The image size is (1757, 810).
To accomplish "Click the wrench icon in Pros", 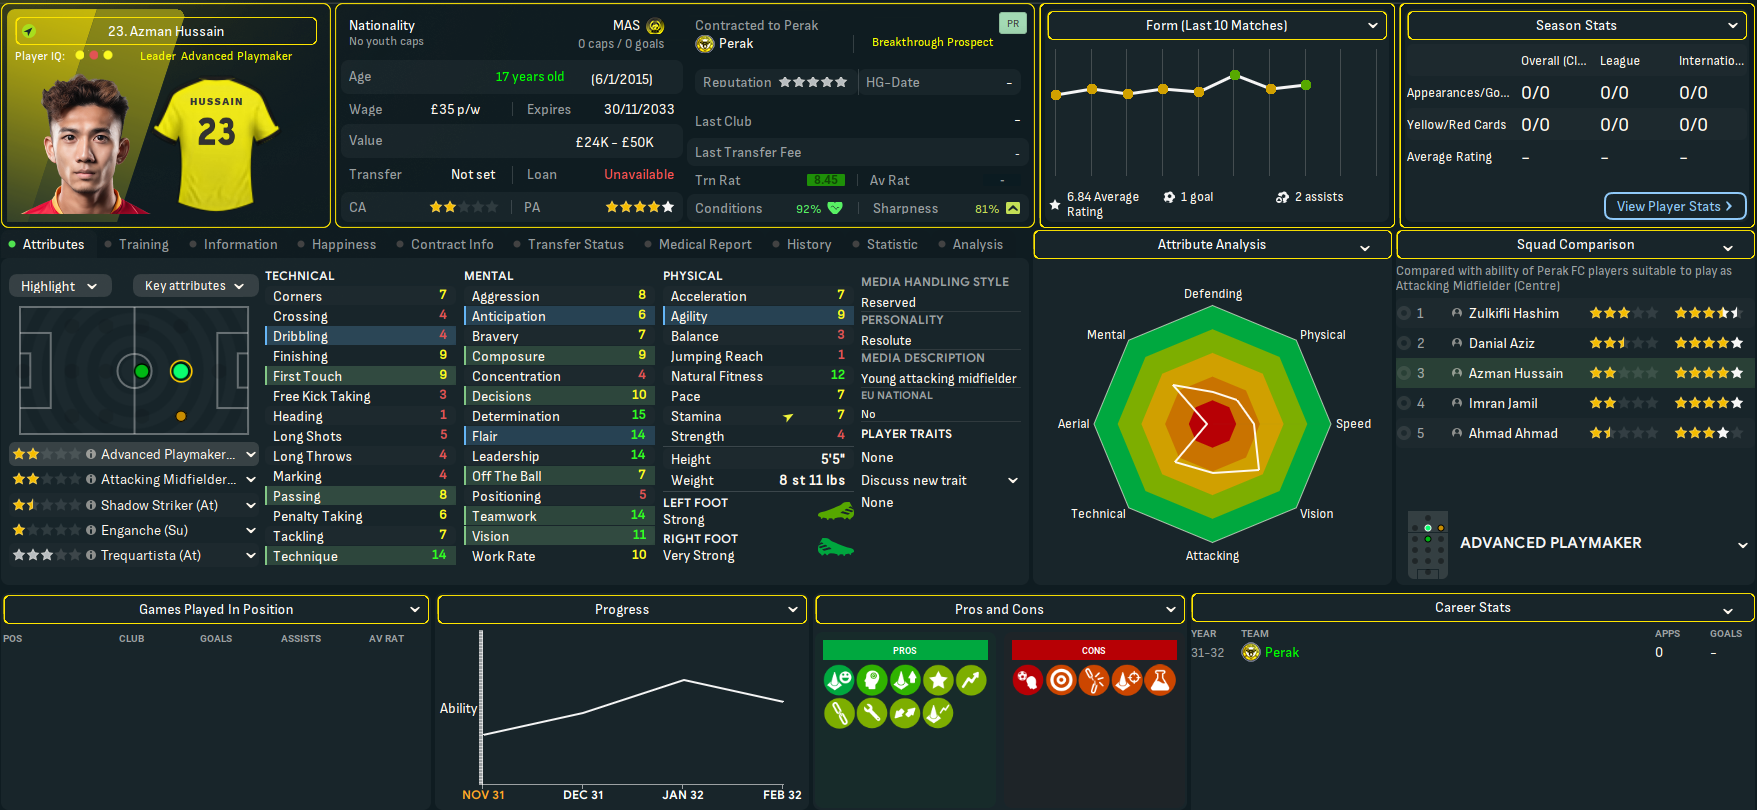I will [872, 713].
